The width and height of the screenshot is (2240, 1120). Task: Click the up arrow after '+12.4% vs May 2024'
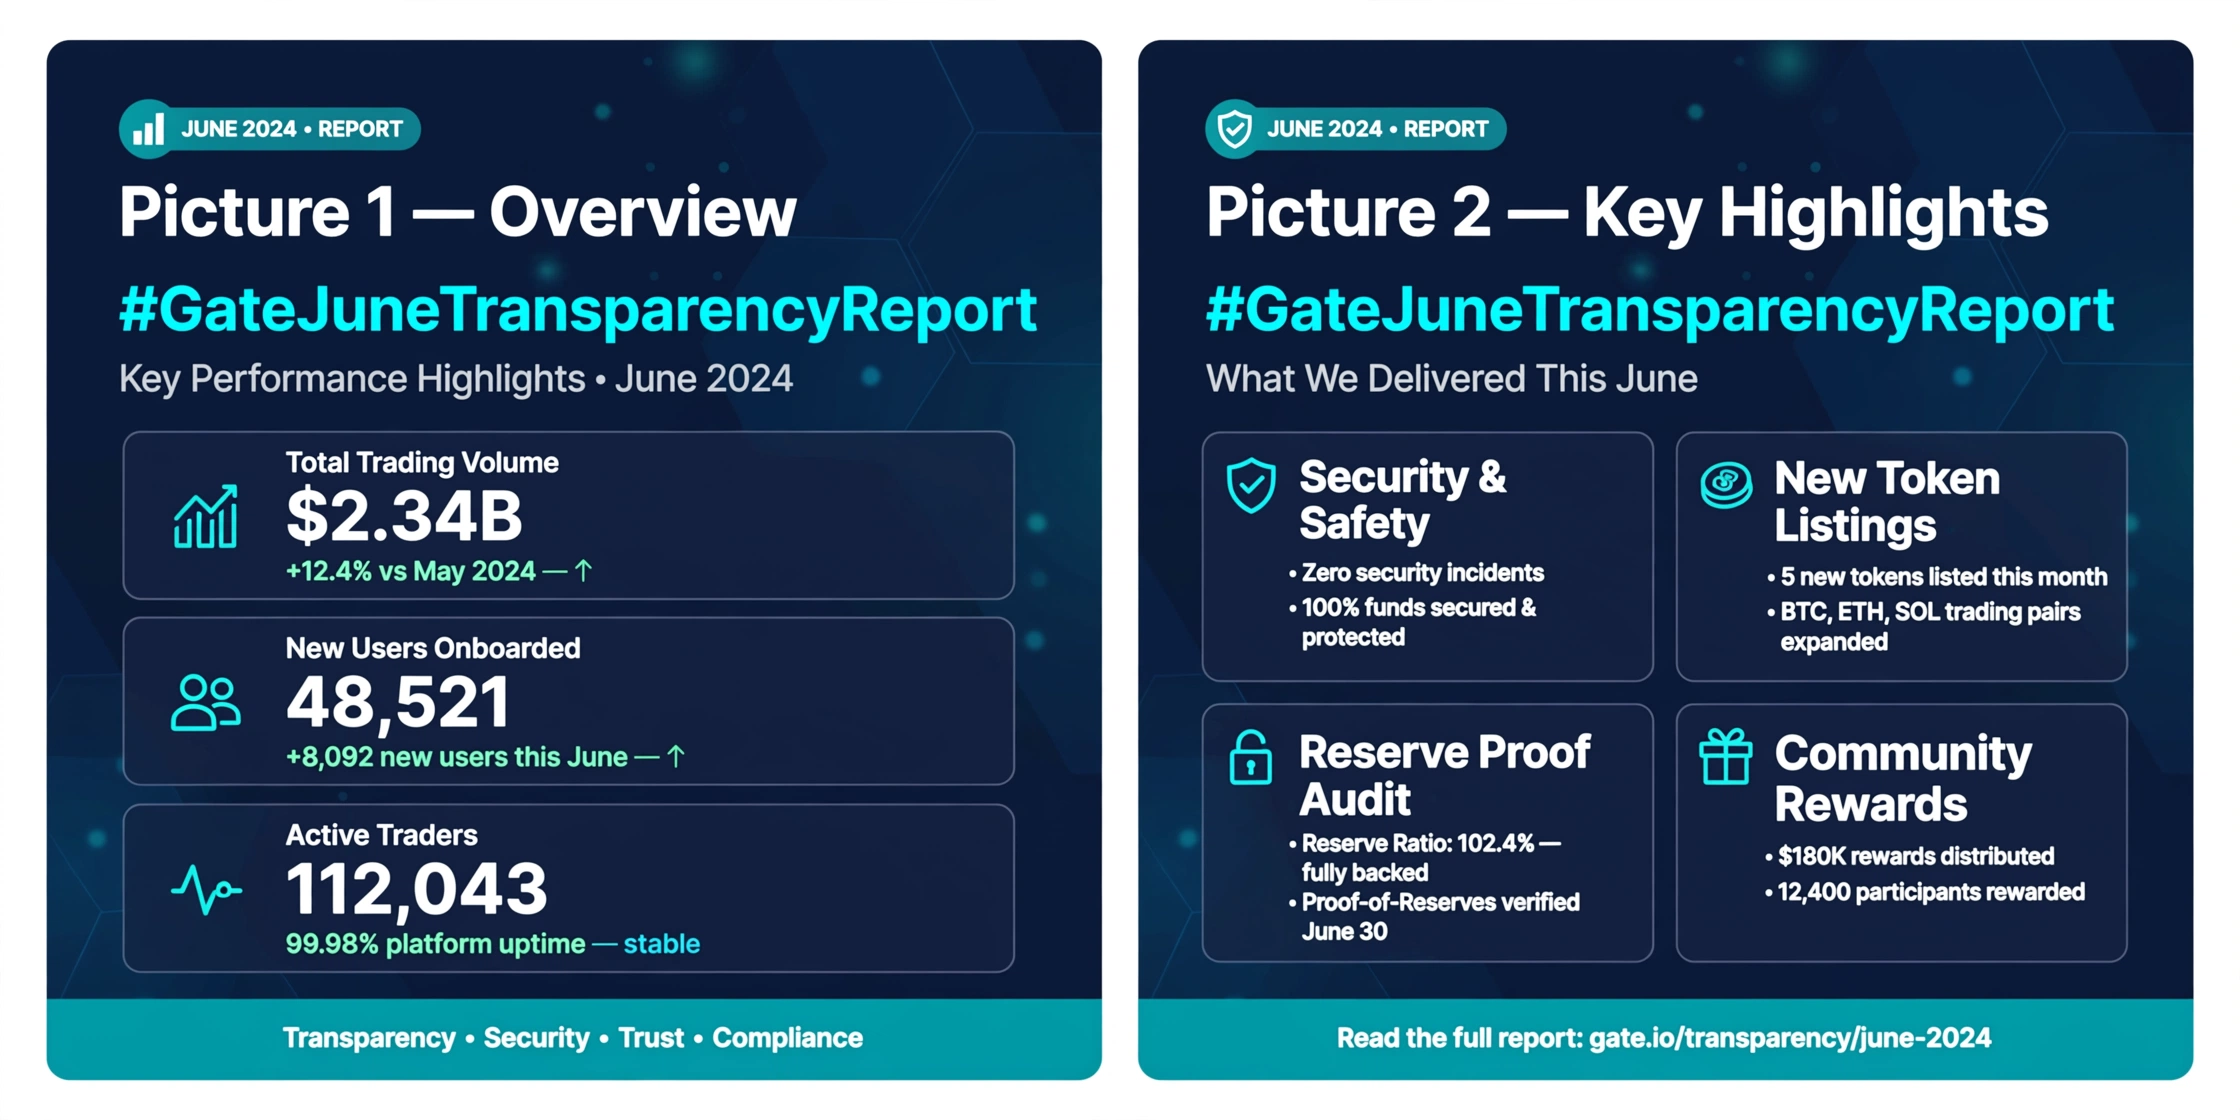coord(584,571)
